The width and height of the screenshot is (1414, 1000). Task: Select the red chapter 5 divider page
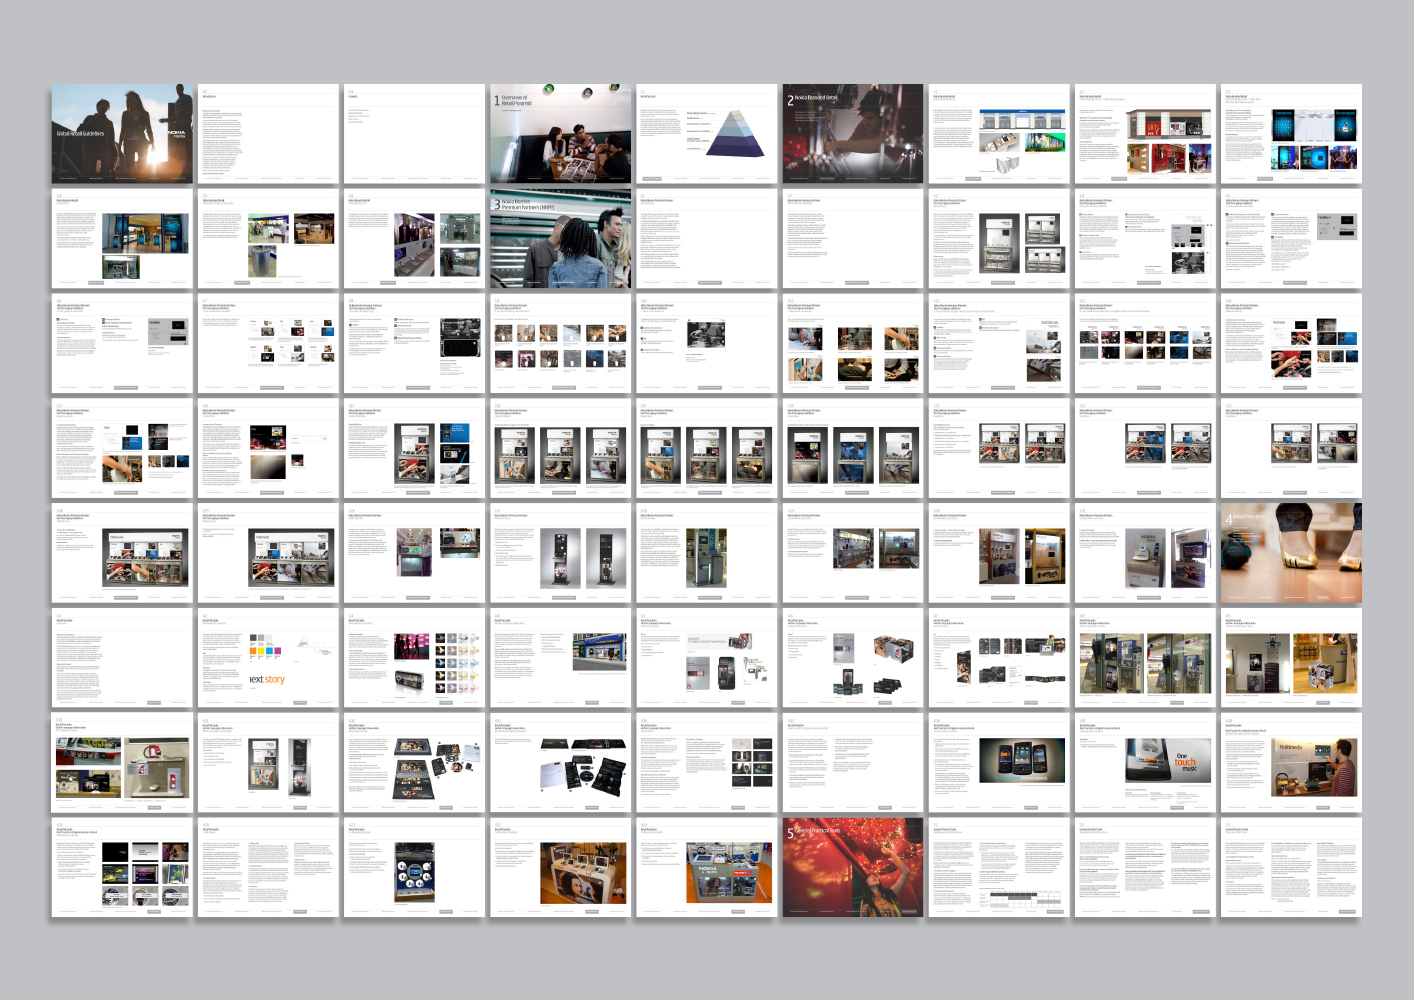tap(852, 867)
